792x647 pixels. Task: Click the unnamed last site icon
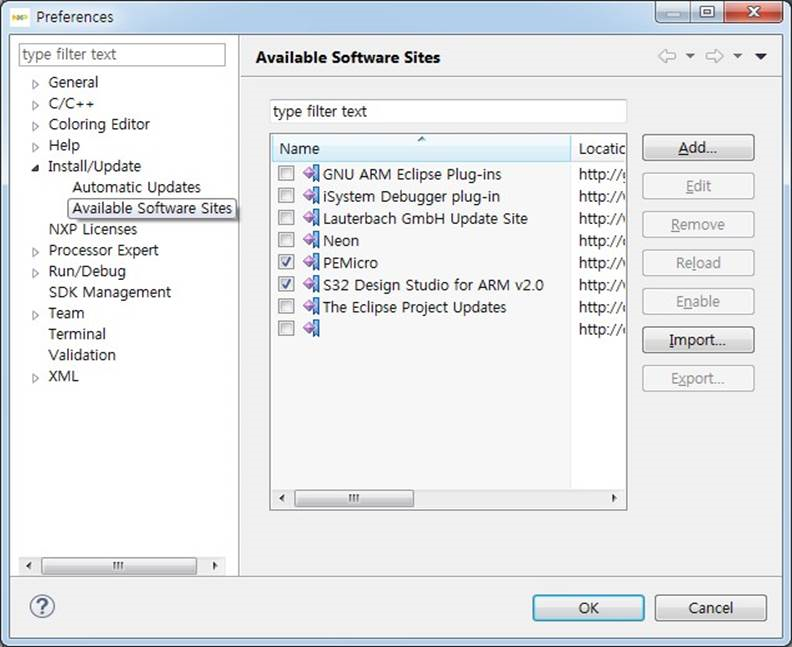311,329
